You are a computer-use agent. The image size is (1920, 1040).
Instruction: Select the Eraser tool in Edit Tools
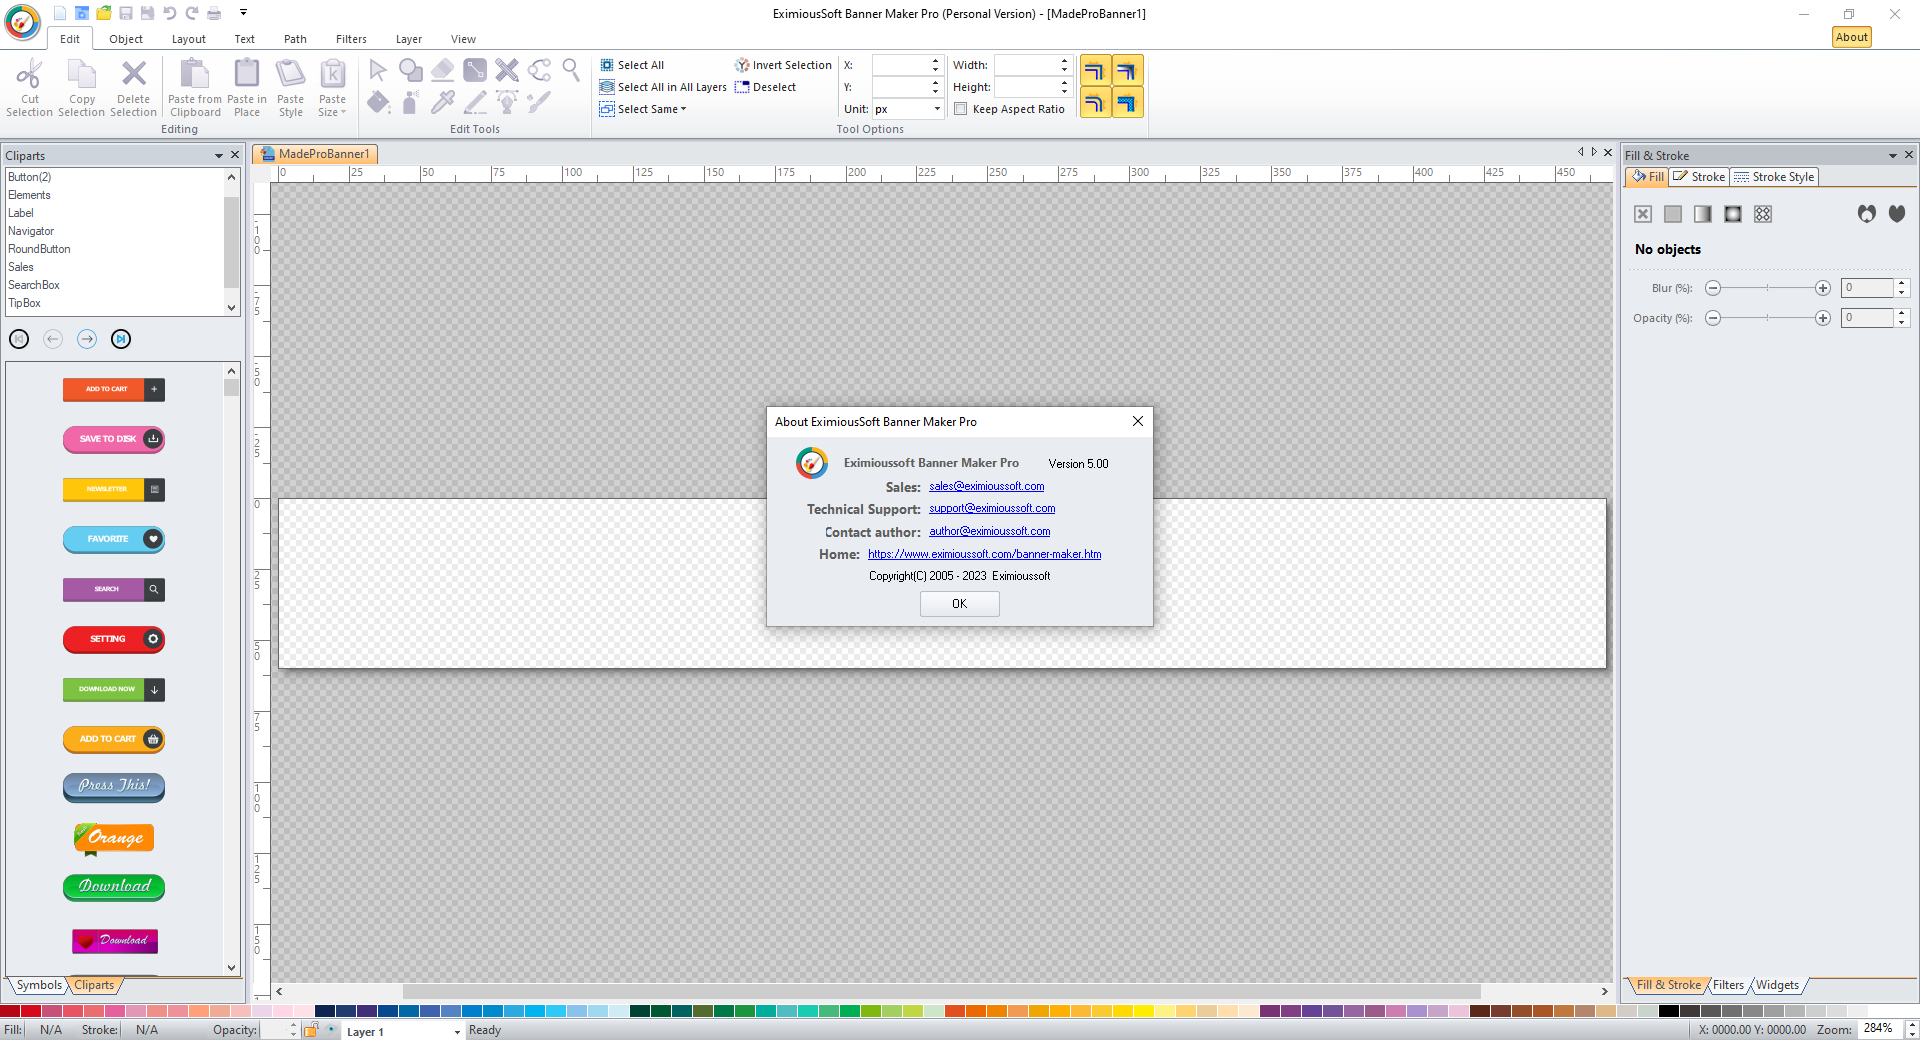tap(442, 70)
